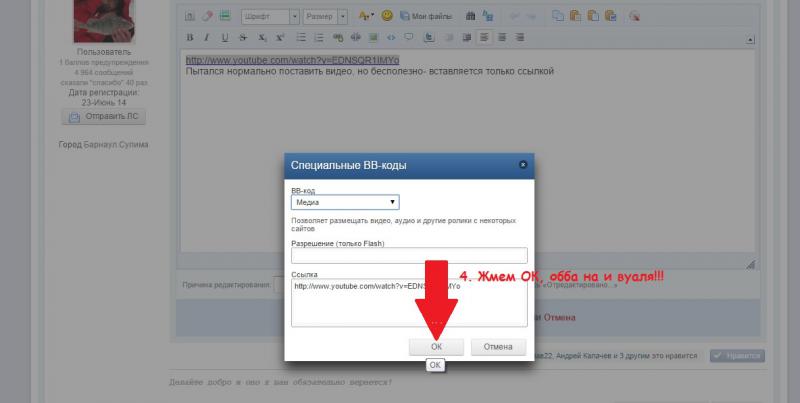
Task: Click the eraser remove-format icon
Action: coord(207,16)
